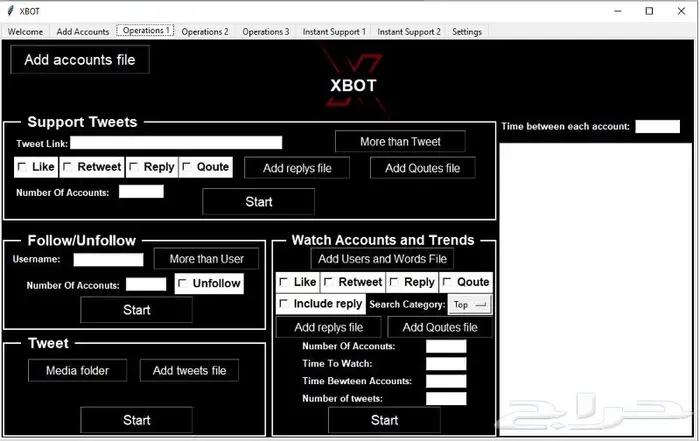The width and height of the screenshot is (700, 441).
Task: Click the Time To Watch input field
Action: 446,364
